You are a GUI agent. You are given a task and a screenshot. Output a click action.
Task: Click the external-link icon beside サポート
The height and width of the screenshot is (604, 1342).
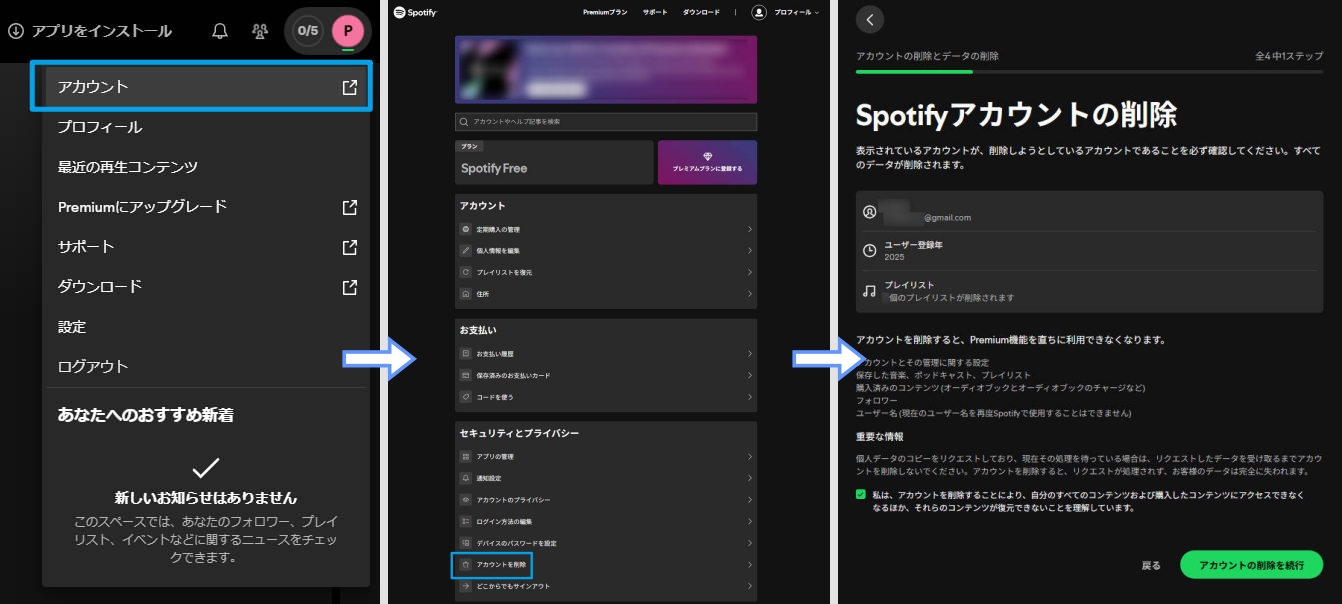tap(349, 246)
